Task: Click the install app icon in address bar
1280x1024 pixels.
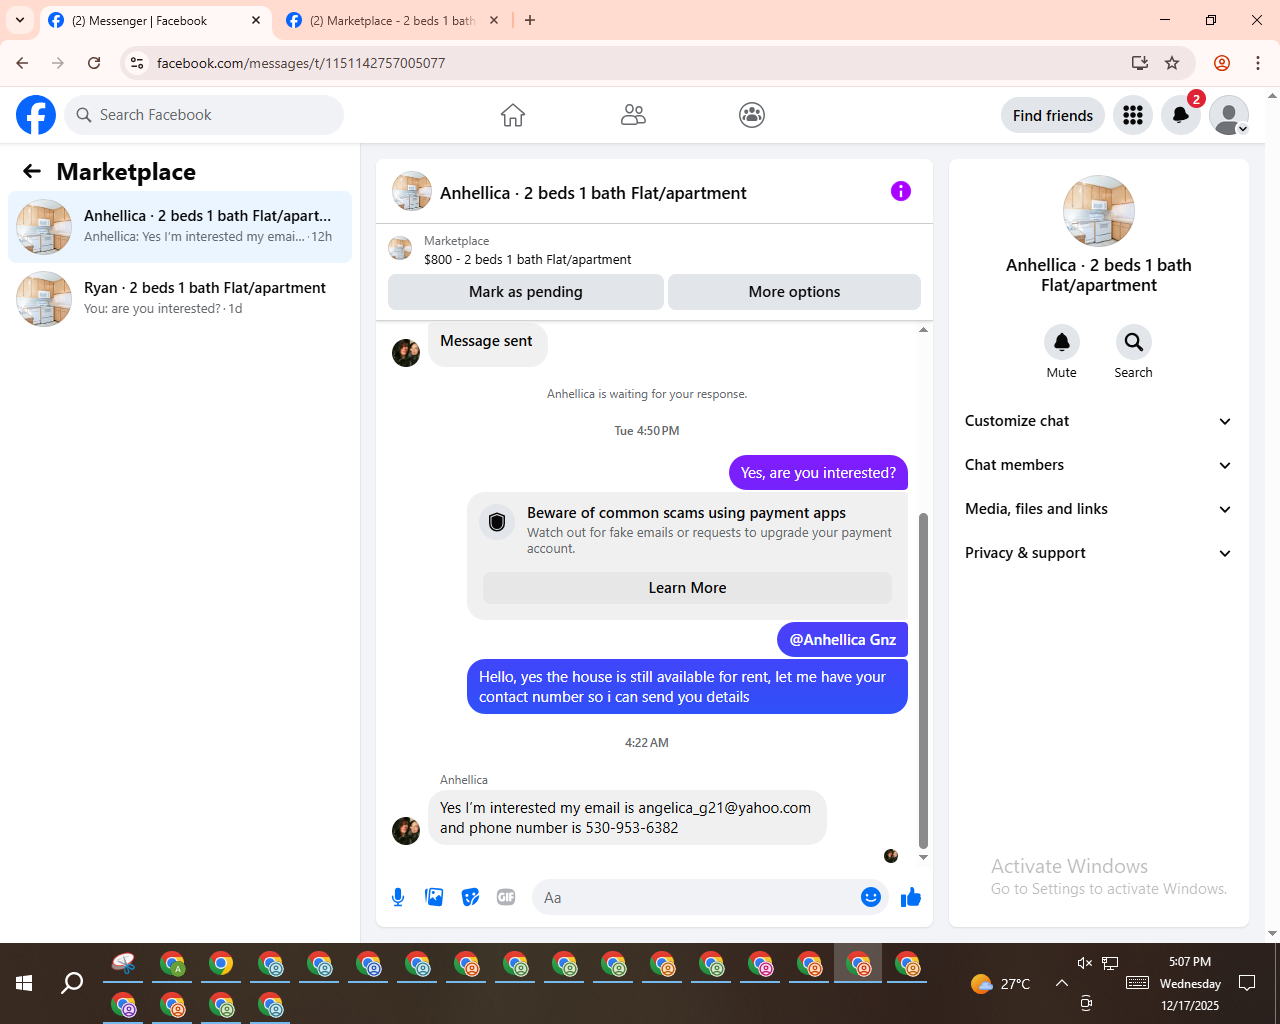Action: click(x=1139, y=63)
